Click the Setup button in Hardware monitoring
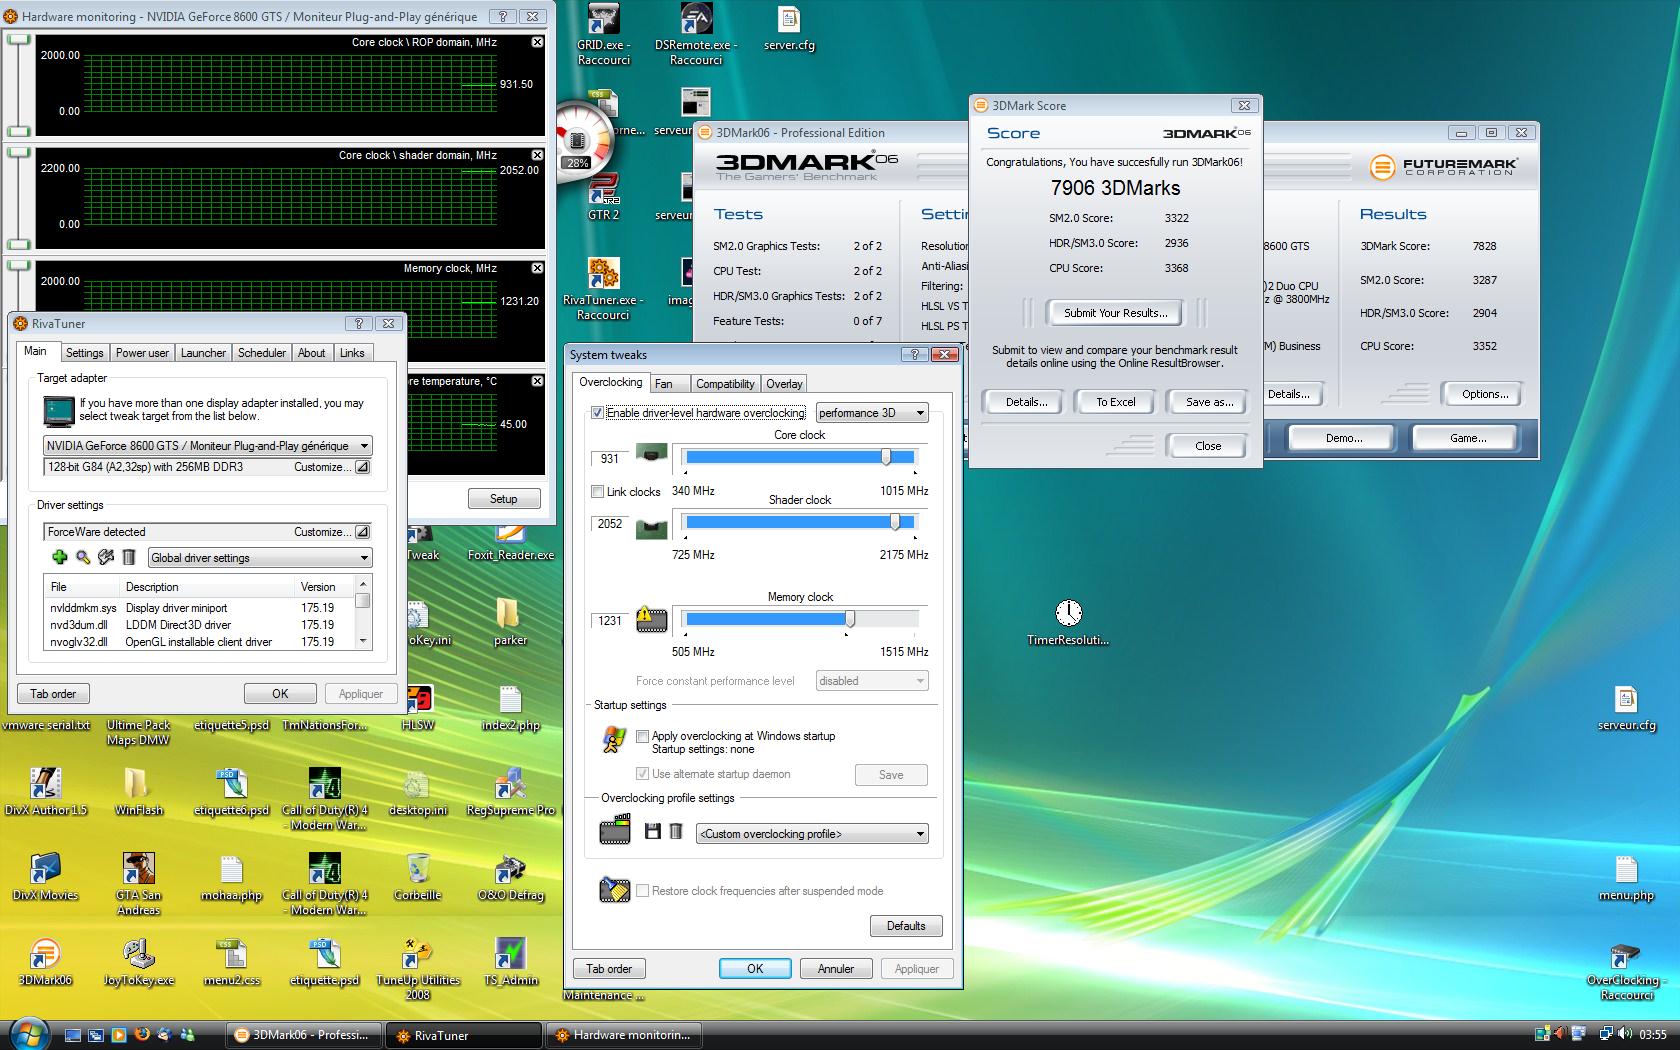This screenshot has width=1680, height=1050. pyautogui.click(x=504, y=499)
